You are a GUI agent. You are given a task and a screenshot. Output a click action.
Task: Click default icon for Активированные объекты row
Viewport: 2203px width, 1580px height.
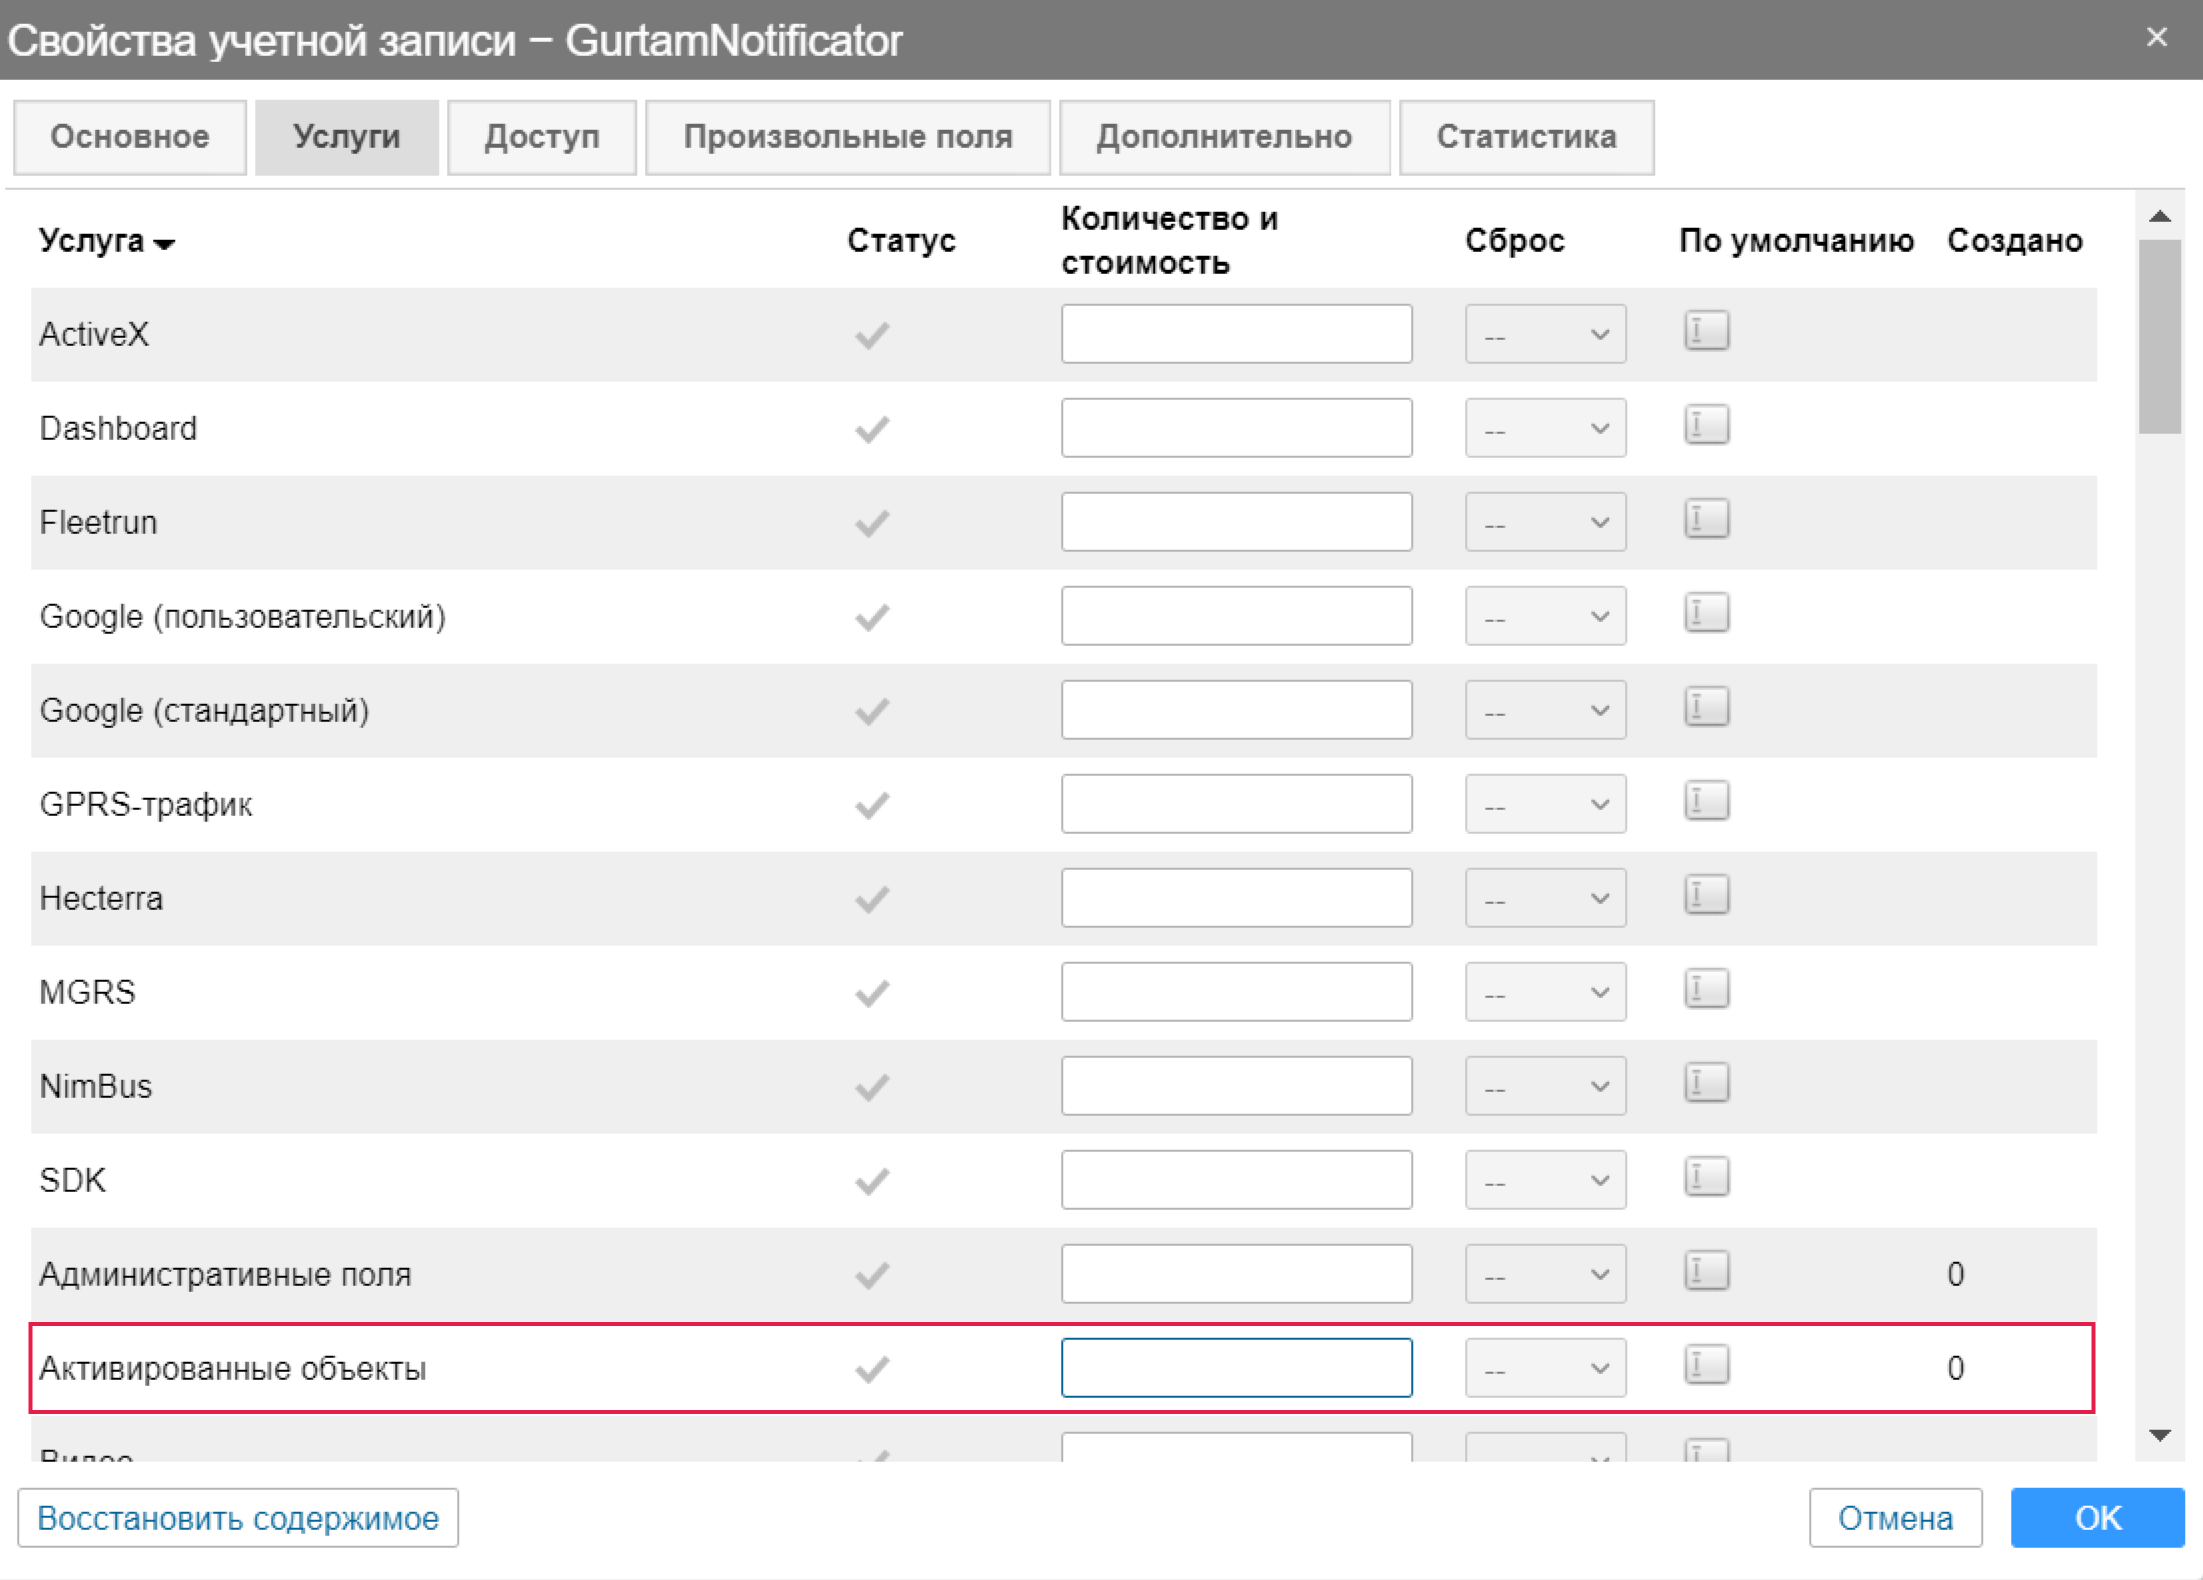1706,1365
